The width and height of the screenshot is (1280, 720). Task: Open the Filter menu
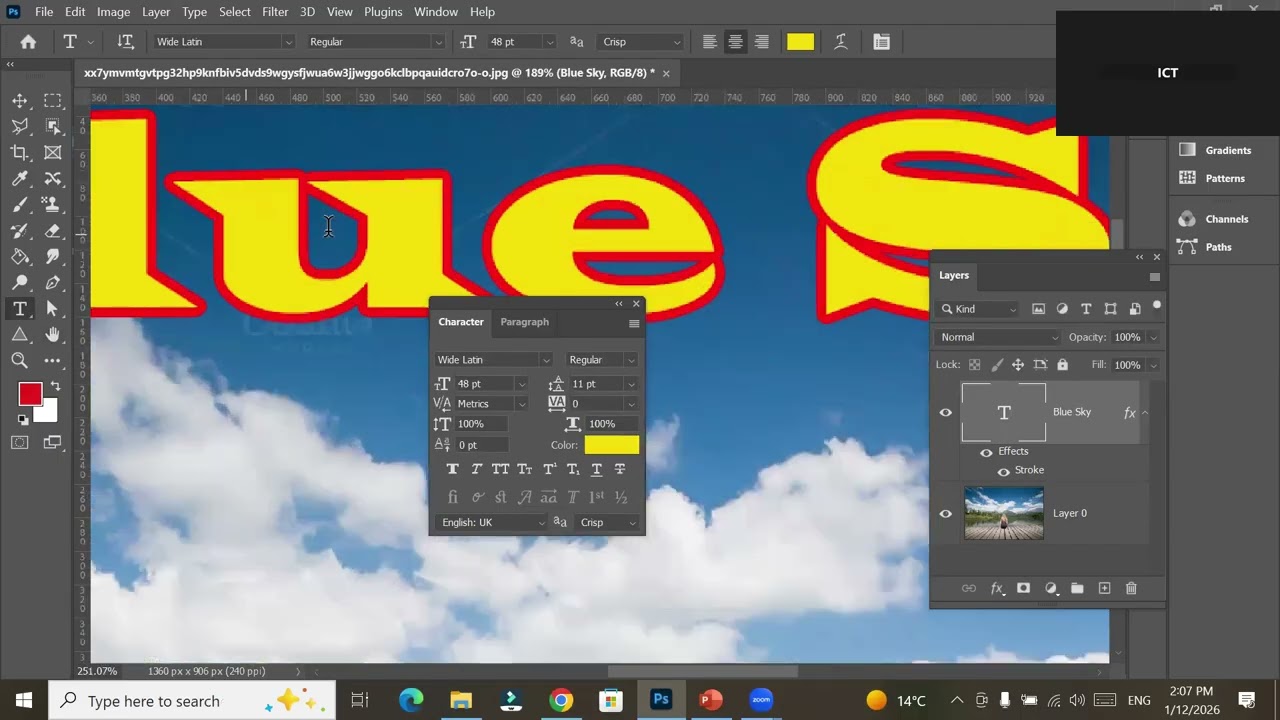pos(275,12)
